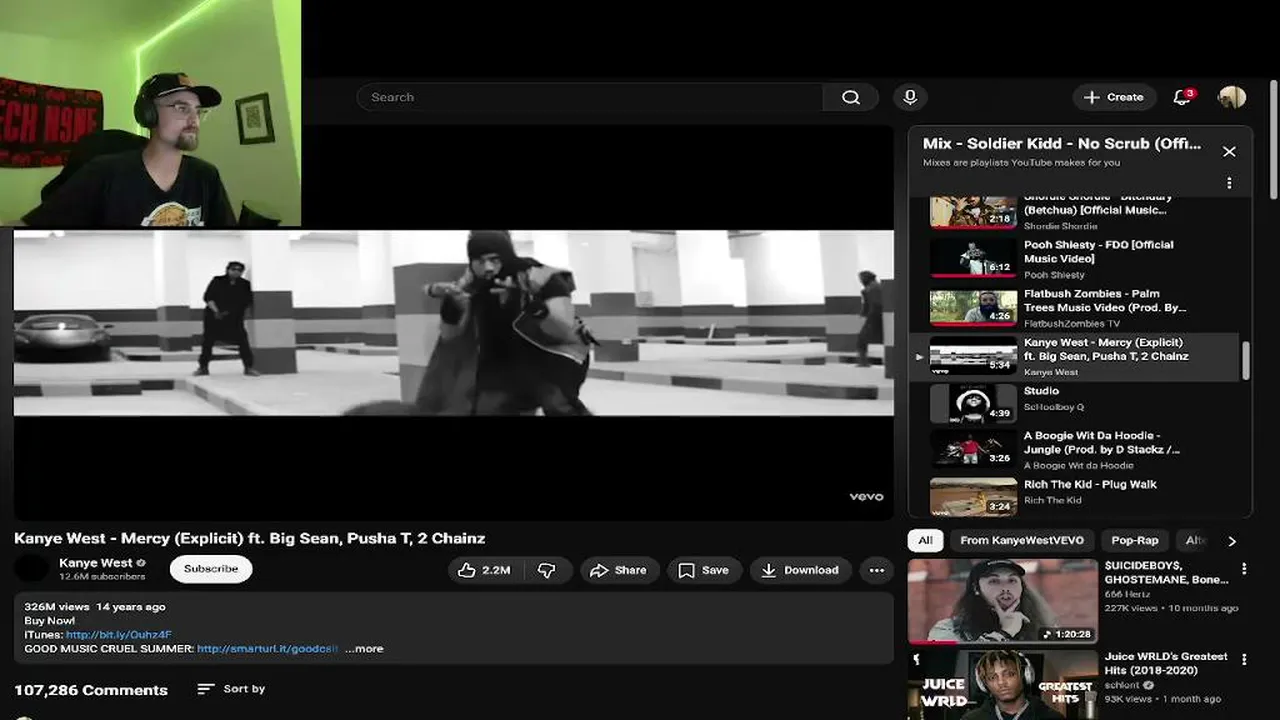Open options for Juice WRLD video
The image size is (1280, 720).
1244,660
